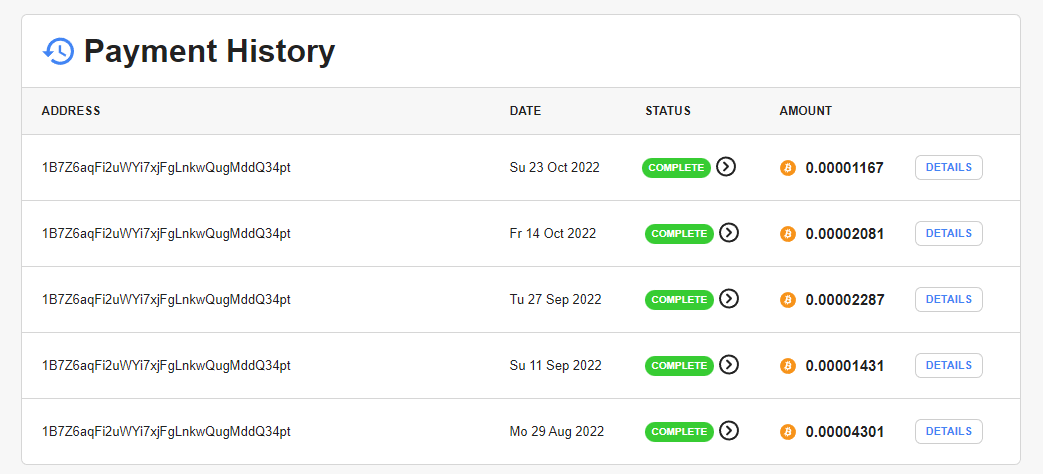Click arrow icon for 11 Sep 2022 payment
The height and width of the screenshot is (474, 1043).
click(x=730, y=365)
